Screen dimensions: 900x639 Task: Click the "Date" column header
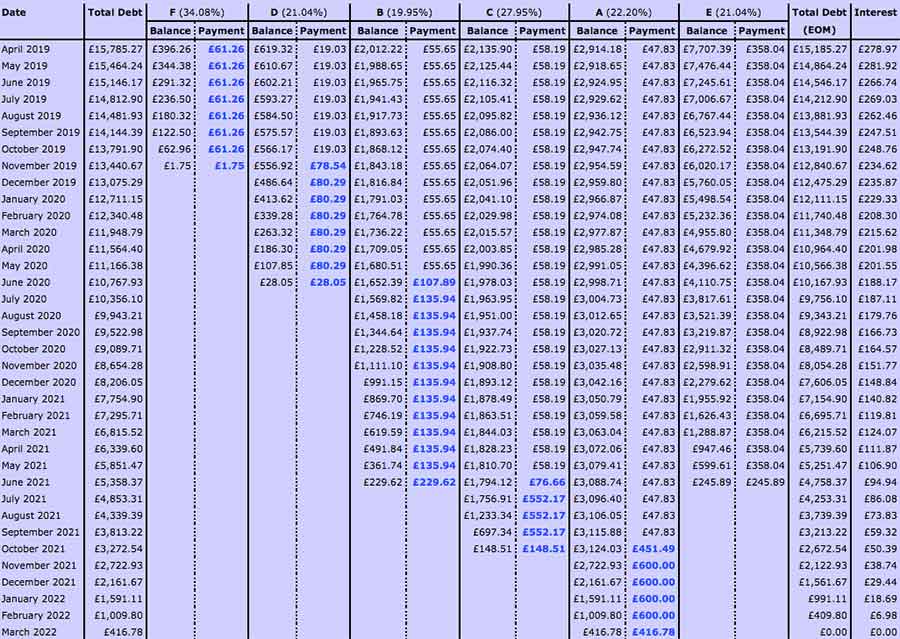(14, 12)
